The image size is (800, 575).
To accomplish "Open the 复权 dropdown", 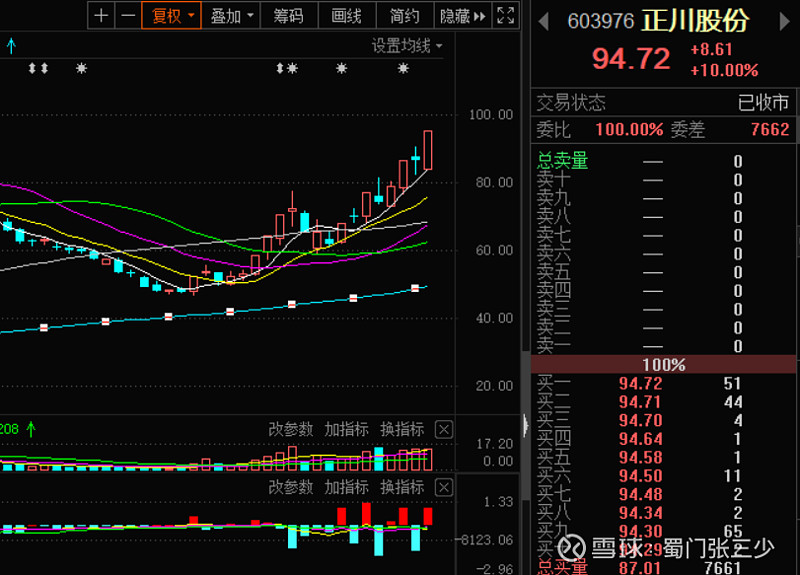I will [171, 15].
